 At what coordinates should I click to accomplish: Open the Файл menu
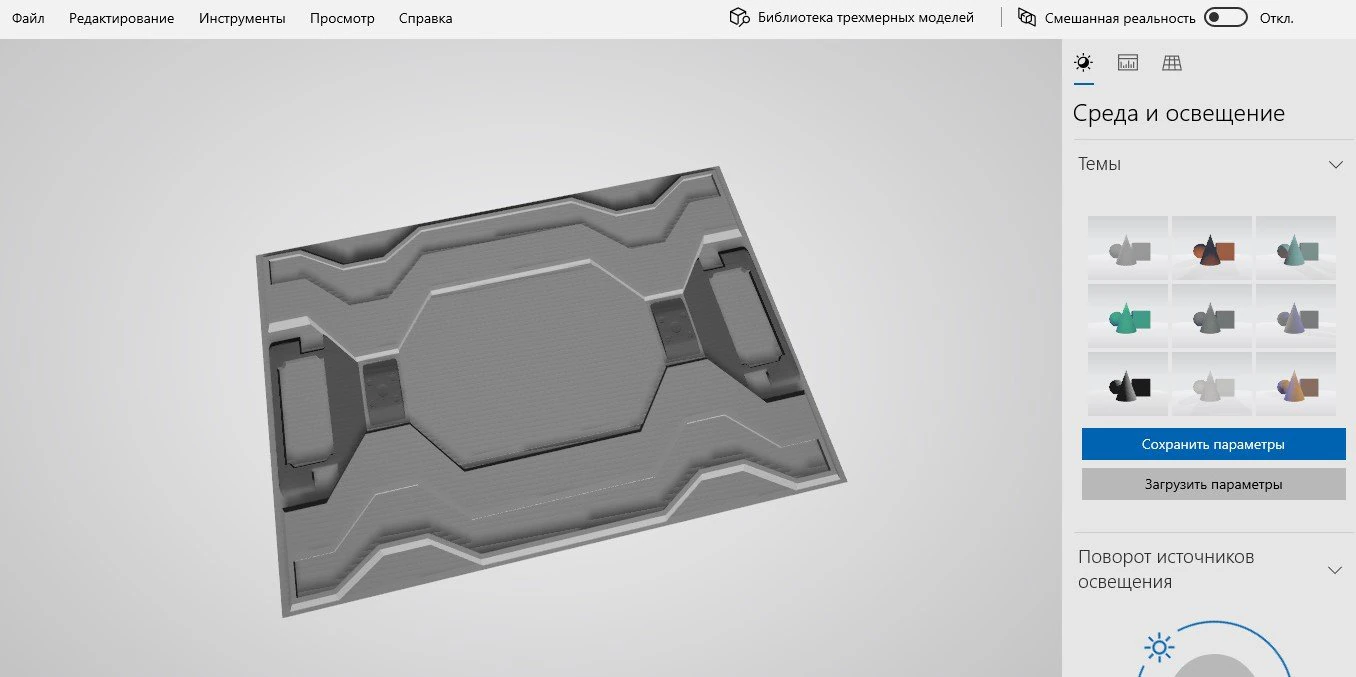tap(28, 18)
